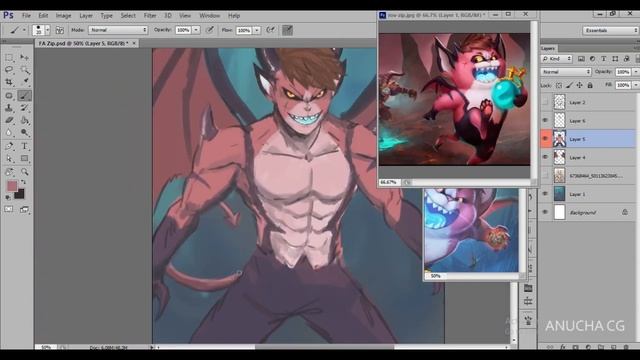
Task: Set the foreground color swatch
Action: (x=12, y=186)
